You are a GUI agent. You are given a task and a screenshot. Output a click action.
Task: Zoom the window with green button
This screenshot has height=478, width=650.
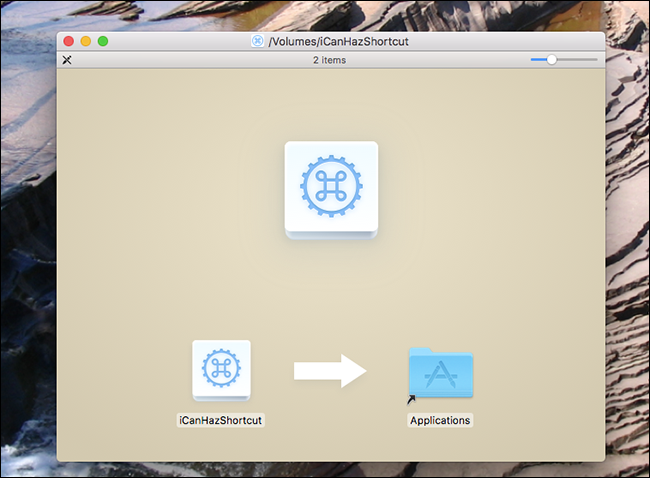(x=103, y=41)
